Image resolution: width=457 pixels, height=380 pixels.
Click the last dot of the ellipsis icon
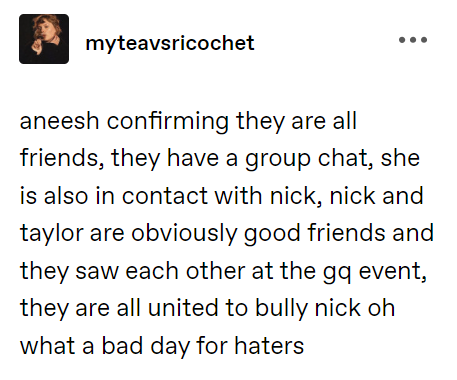(424, 40)
